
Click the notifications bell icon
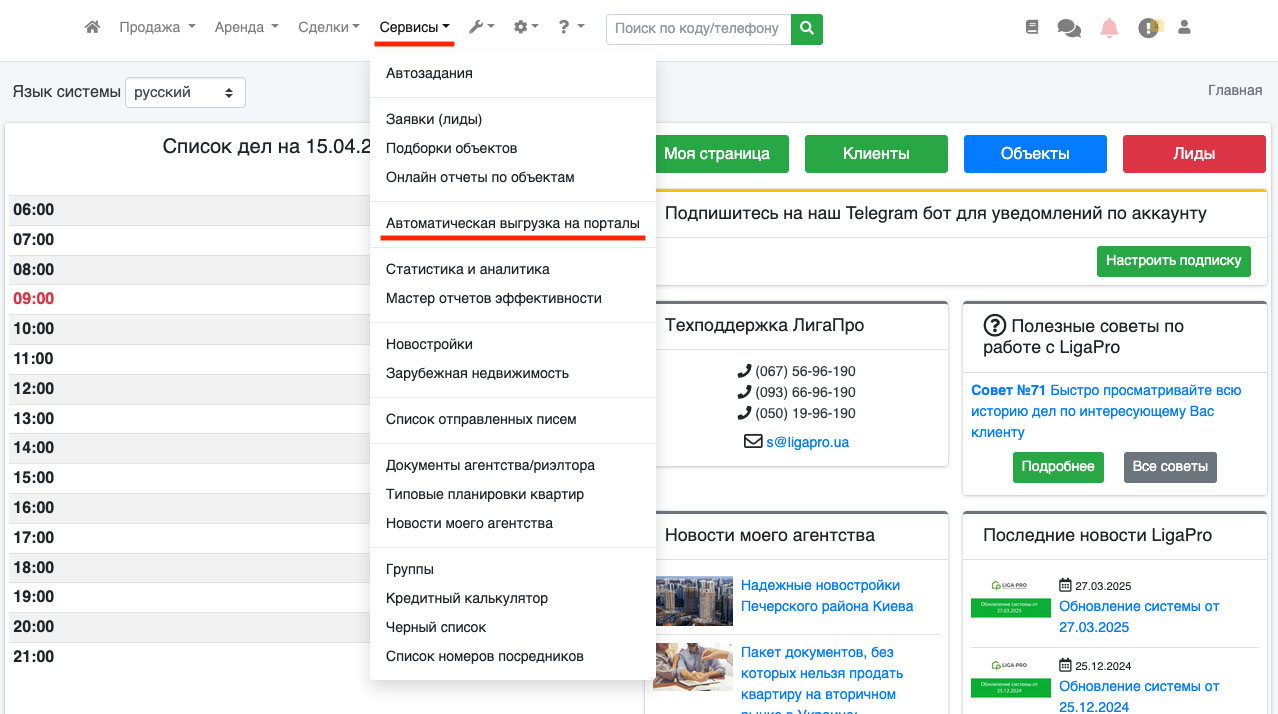pyautogui.click(x=1109, y=28)
